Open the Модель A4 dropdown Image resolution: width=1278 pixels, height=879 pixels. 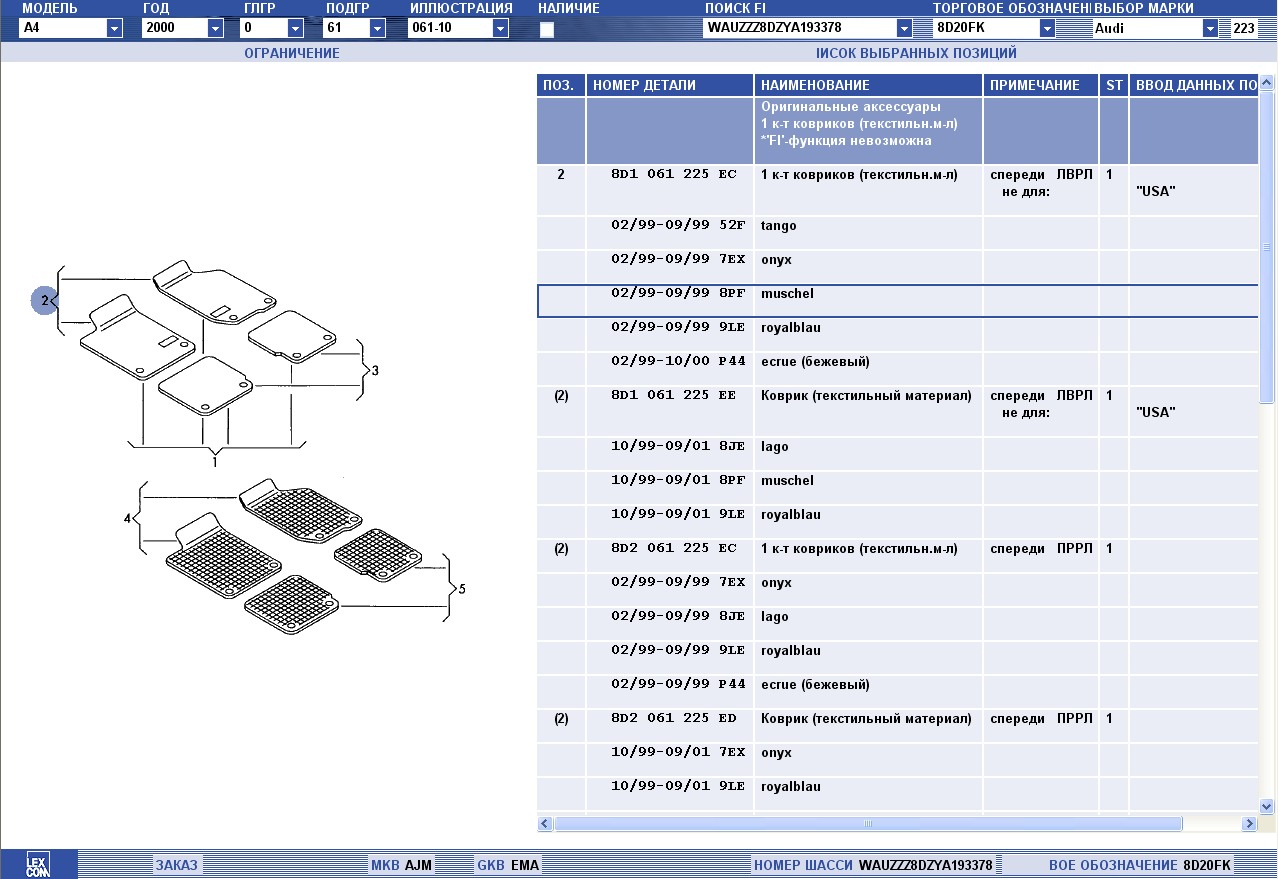114,29
